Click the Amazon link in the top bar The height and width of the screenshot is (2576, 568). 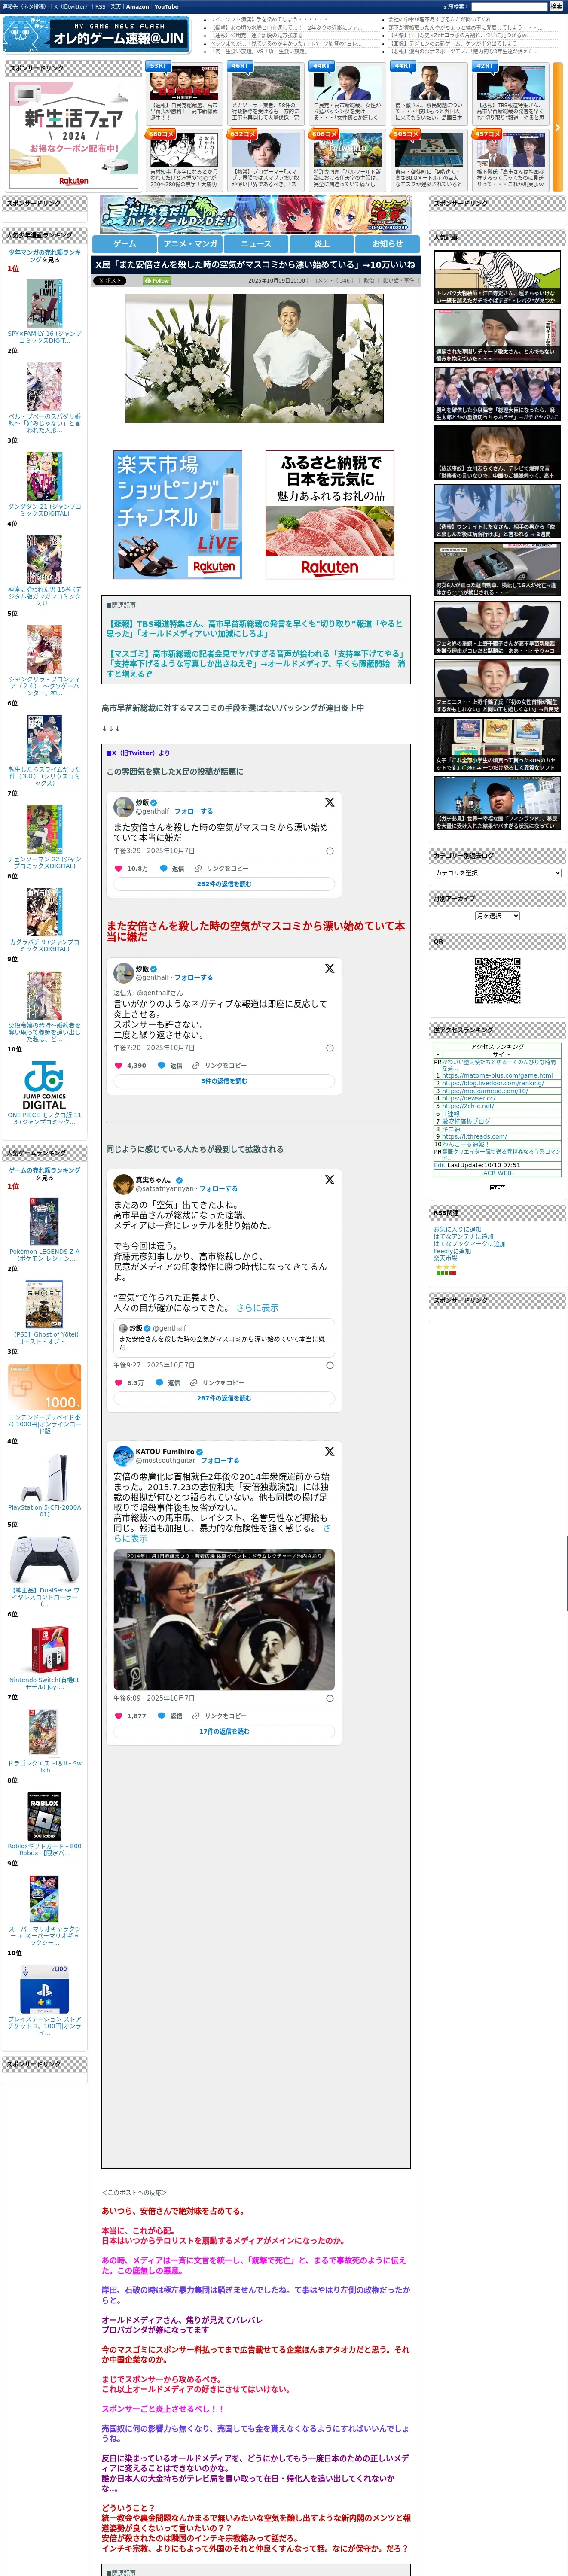point(137,6)
